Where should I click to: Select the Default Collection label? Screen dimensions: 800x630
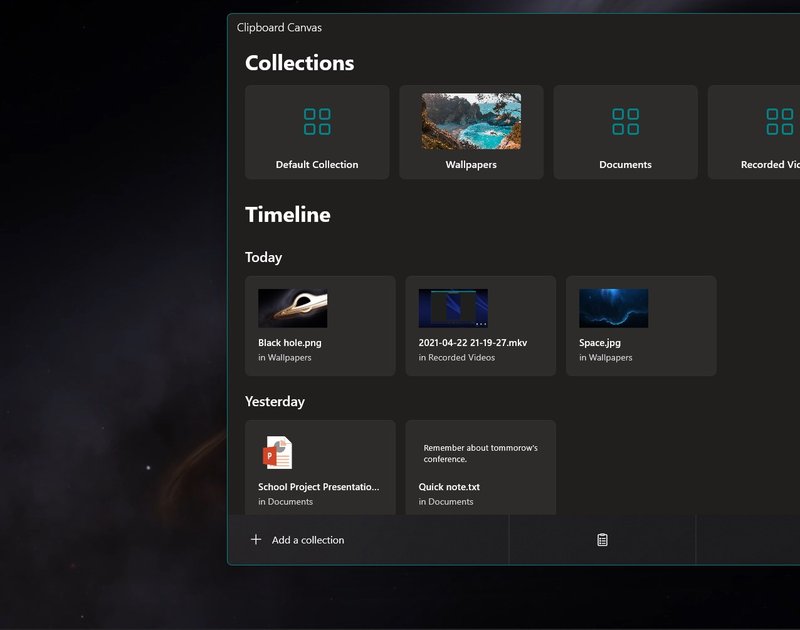[317, 165]
